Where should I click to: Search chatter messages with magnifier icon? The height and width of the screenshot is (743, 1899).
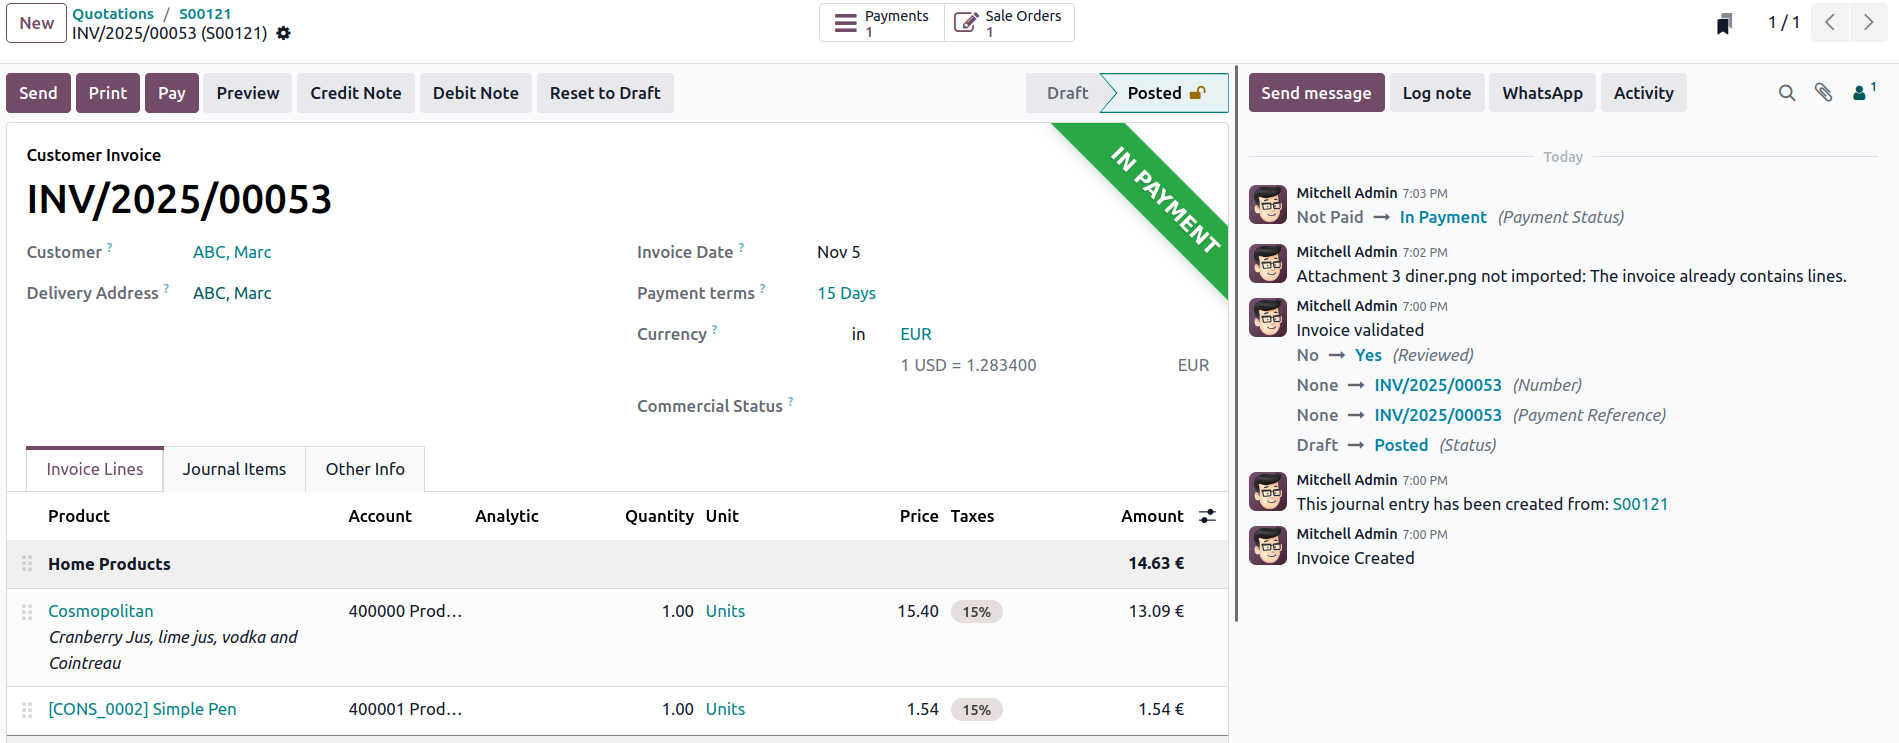(1787, 93)
